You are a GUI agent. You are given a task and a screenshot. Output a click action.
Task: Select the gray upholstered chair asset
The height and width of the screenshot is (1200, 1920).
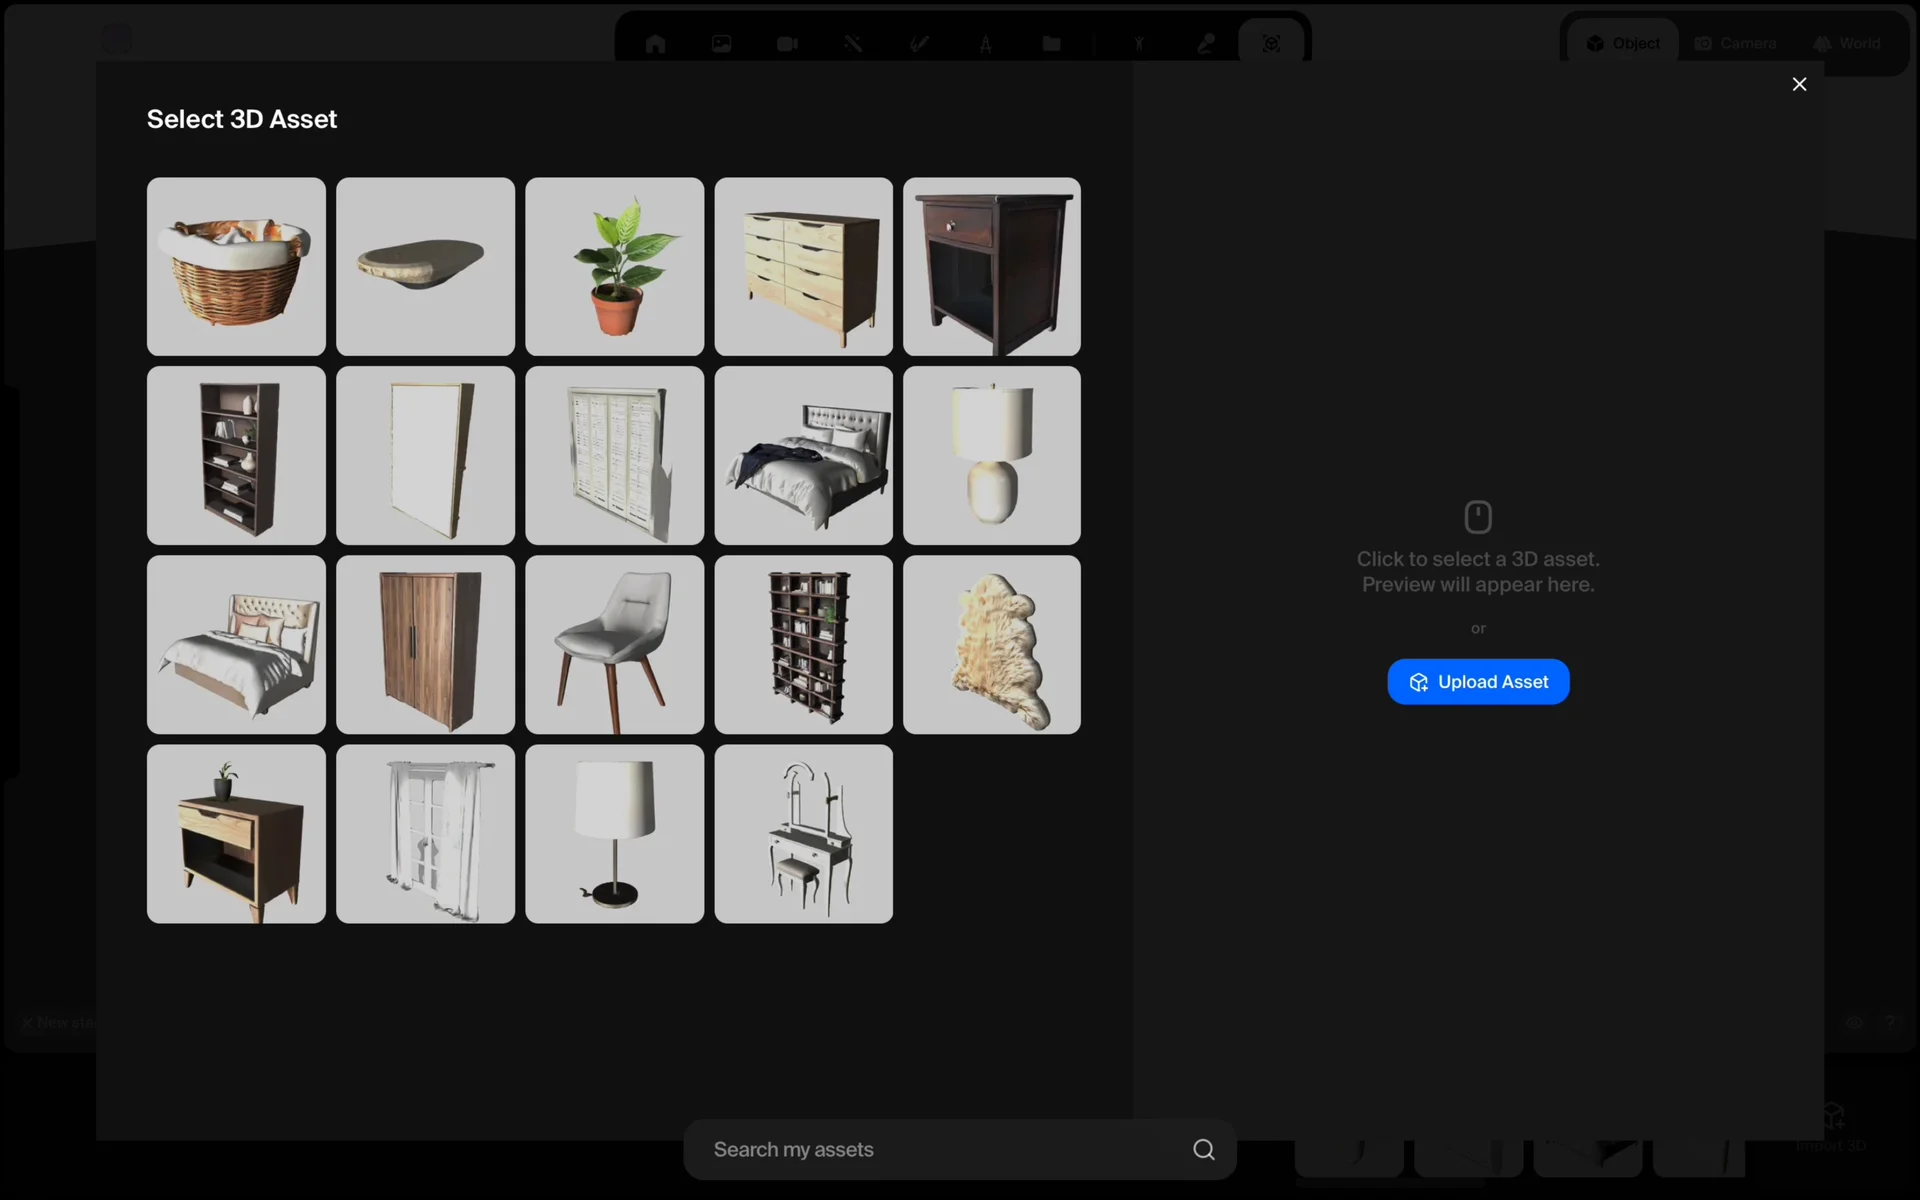(614, 645)
